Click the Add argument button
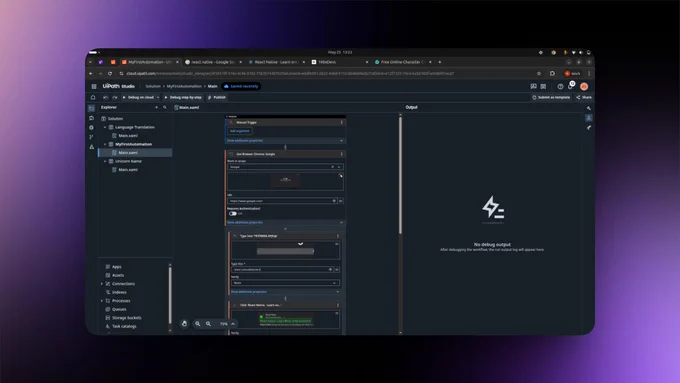 coord(239,131)
